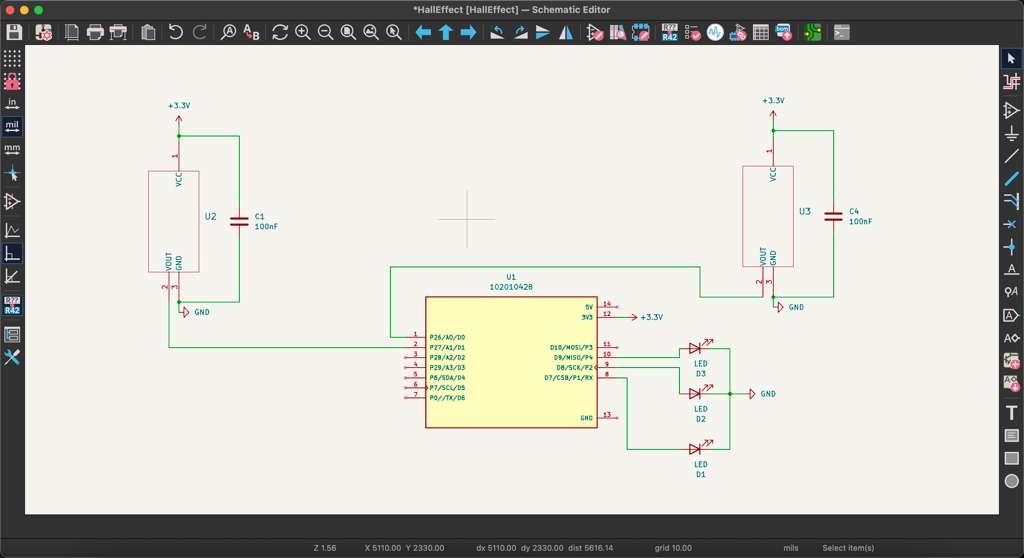Choose the Add Text tool
This screenshot has height=558, width=1024.
coord(1011,413)
